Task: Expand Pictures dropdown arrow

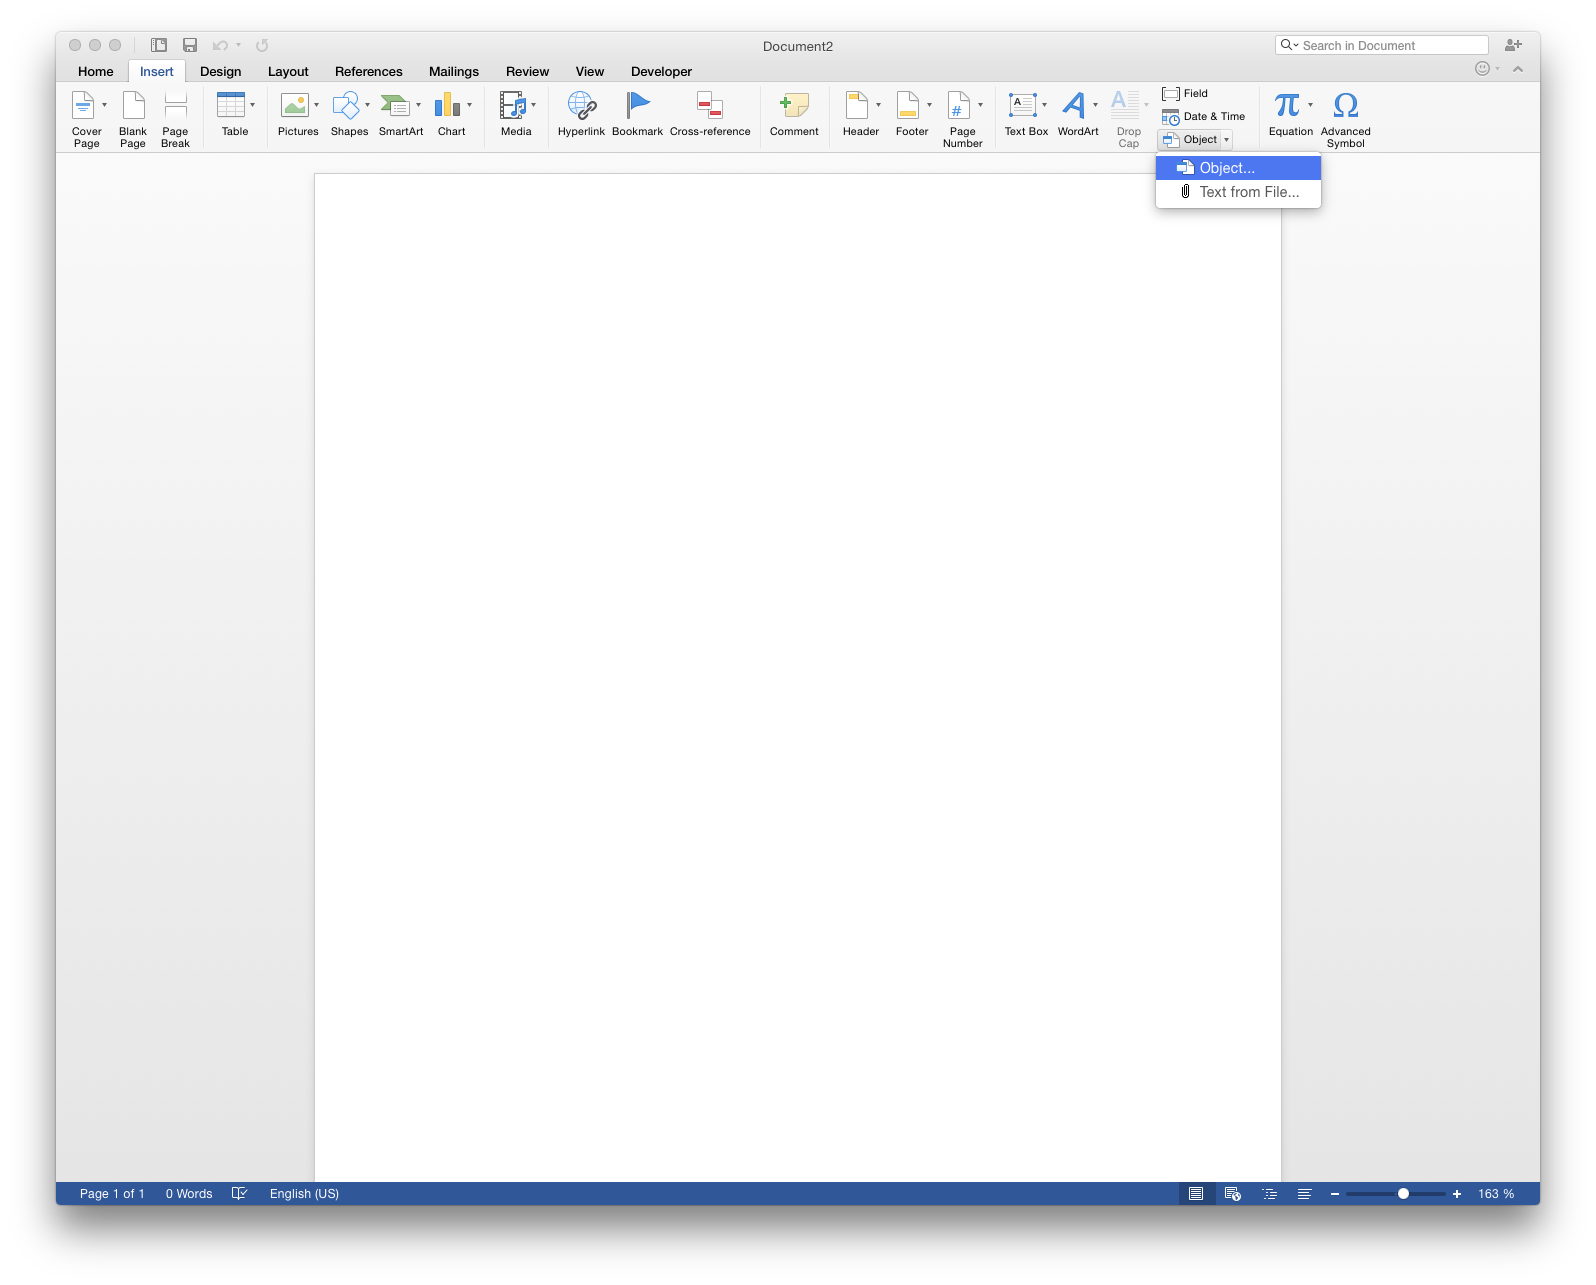Action: click(316, 105)
